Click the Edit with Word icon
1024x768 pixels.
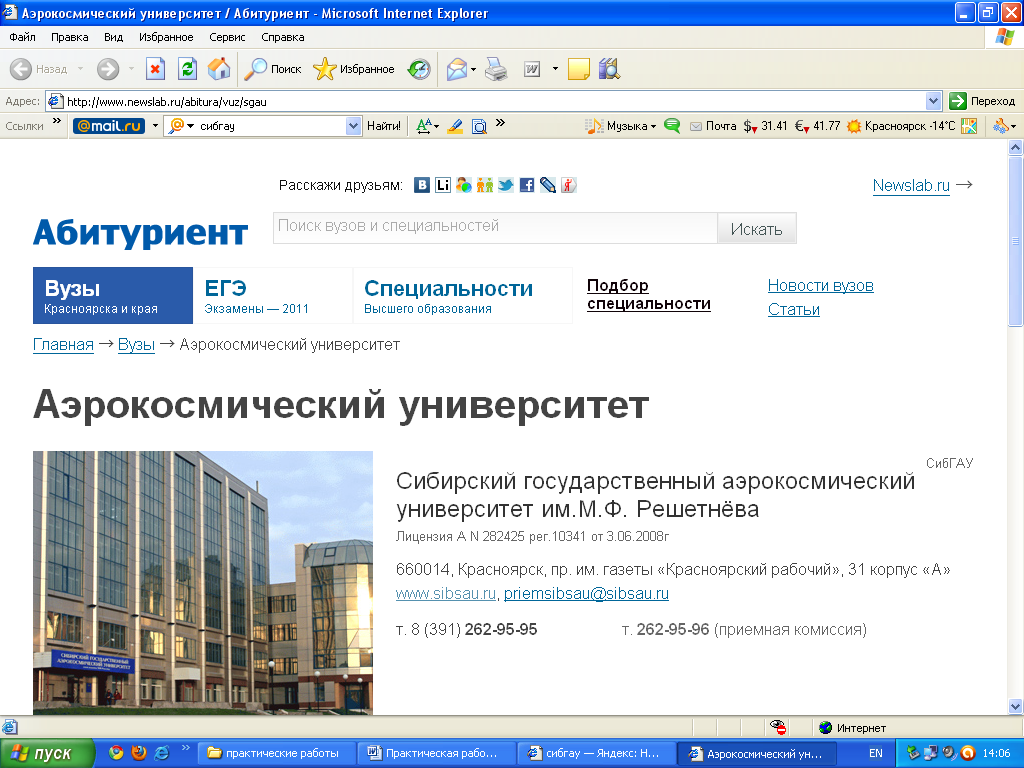click(x=532, y=69)
